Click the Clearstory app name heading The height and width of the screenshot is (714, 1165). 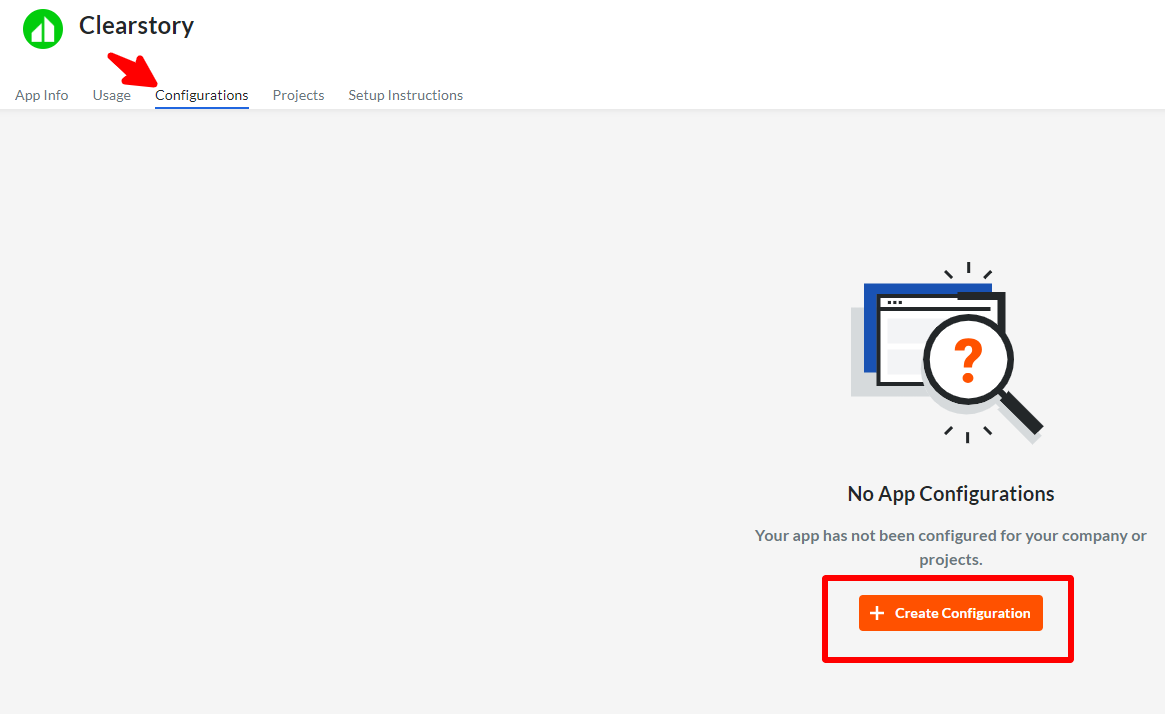click(136, 26)
